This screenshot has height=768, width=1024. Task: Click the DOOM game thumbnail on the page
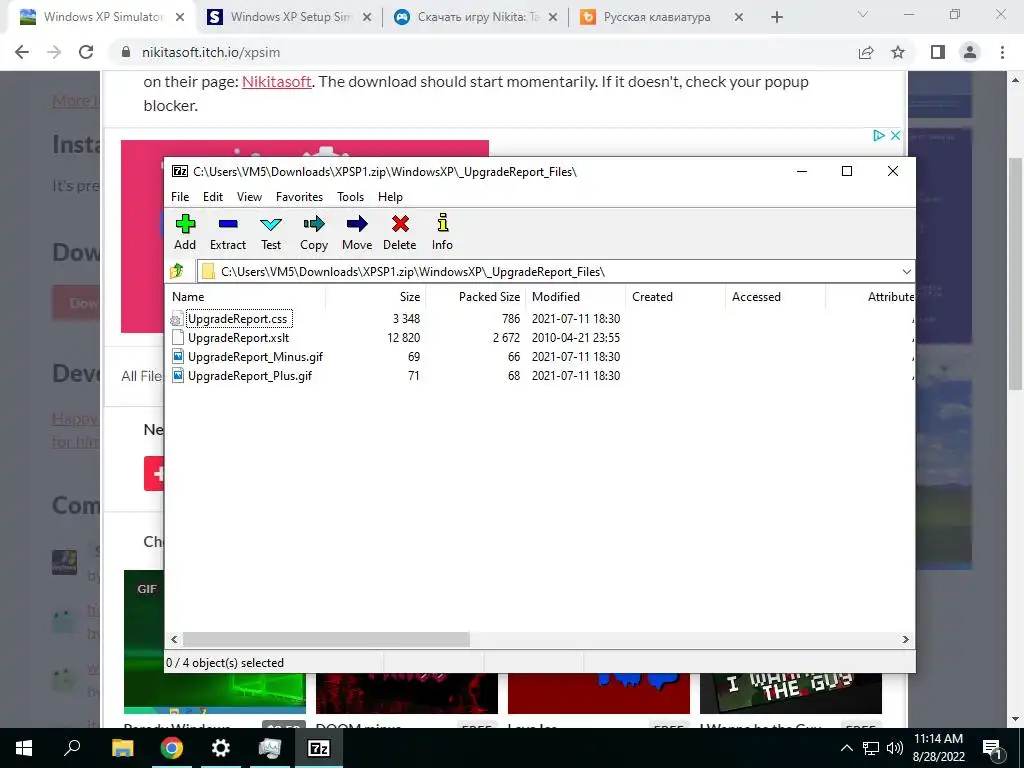pos(407,694)
